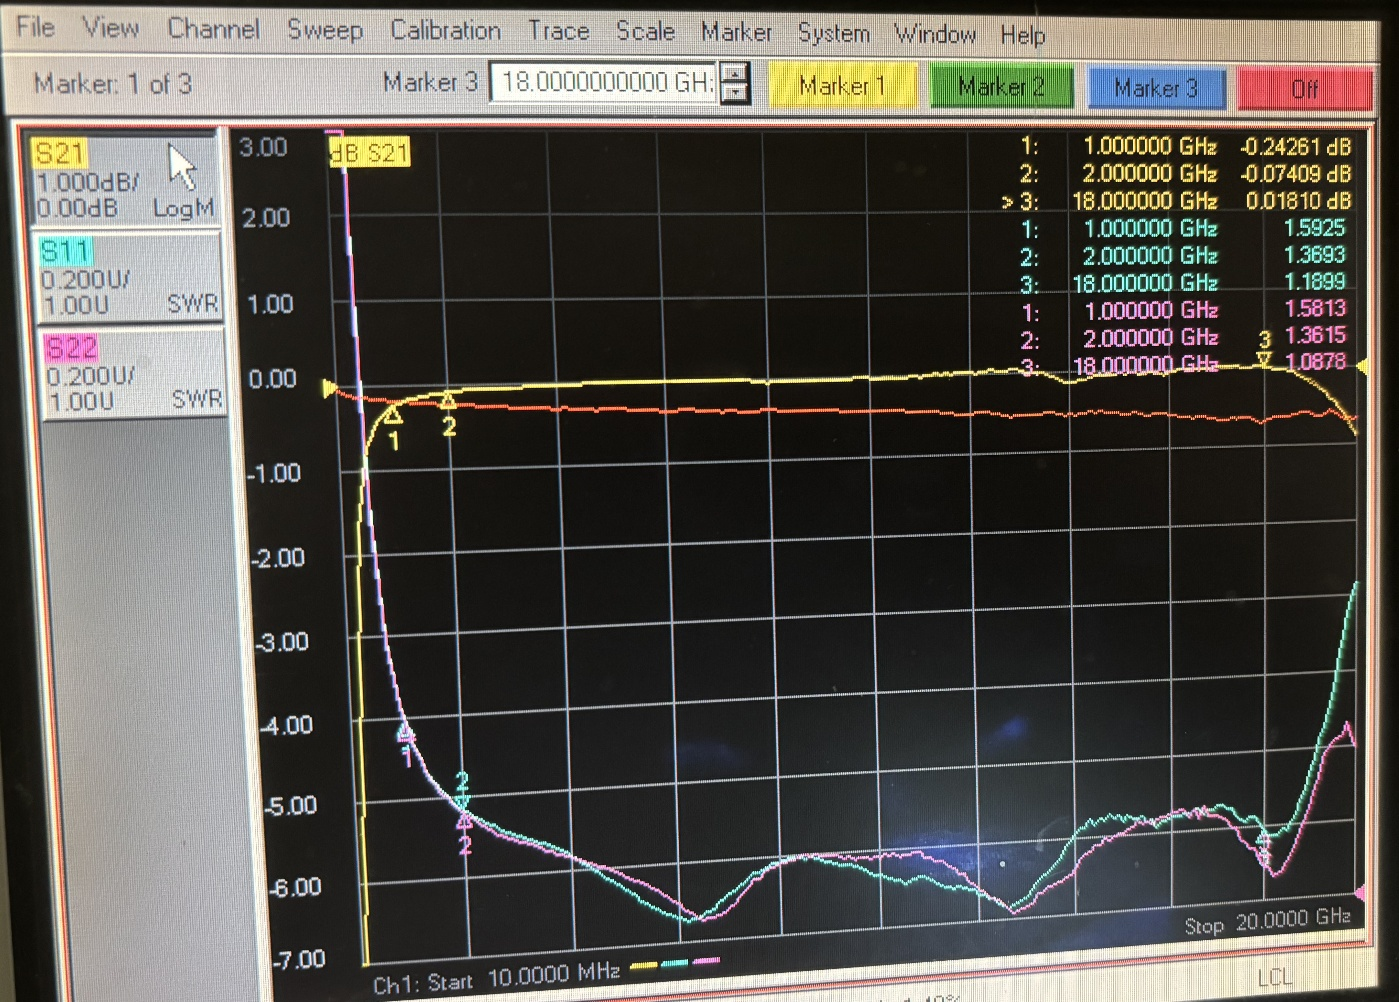Open the Sweep menu
This screenshot has height=1002, width=1399.
(x=324, y=30)
